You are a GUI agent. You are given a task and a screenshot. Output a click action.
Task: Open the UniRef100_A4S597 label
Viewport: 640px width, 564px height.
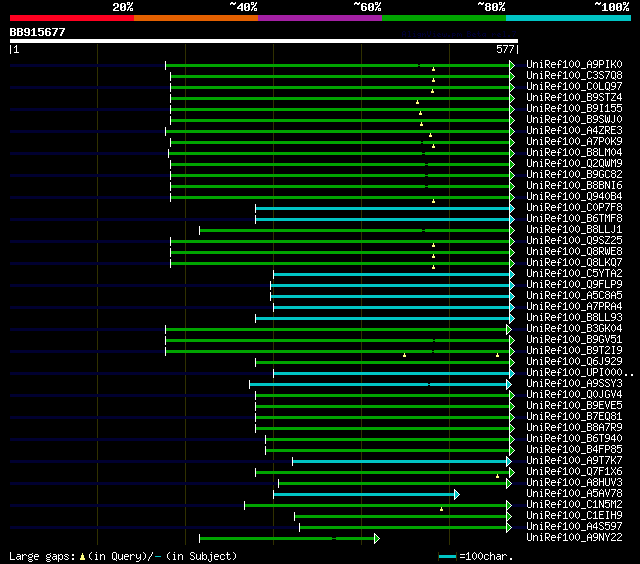574,527
